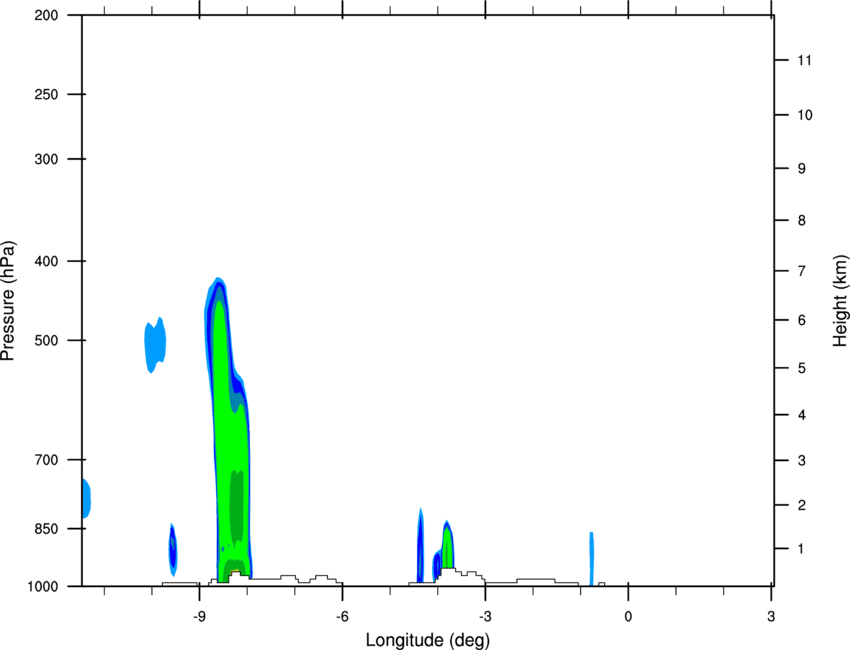Click the 3 longitude tick label
Image resolution: width=850 pixels, height=650 pixels.
[x=771, y=616]
